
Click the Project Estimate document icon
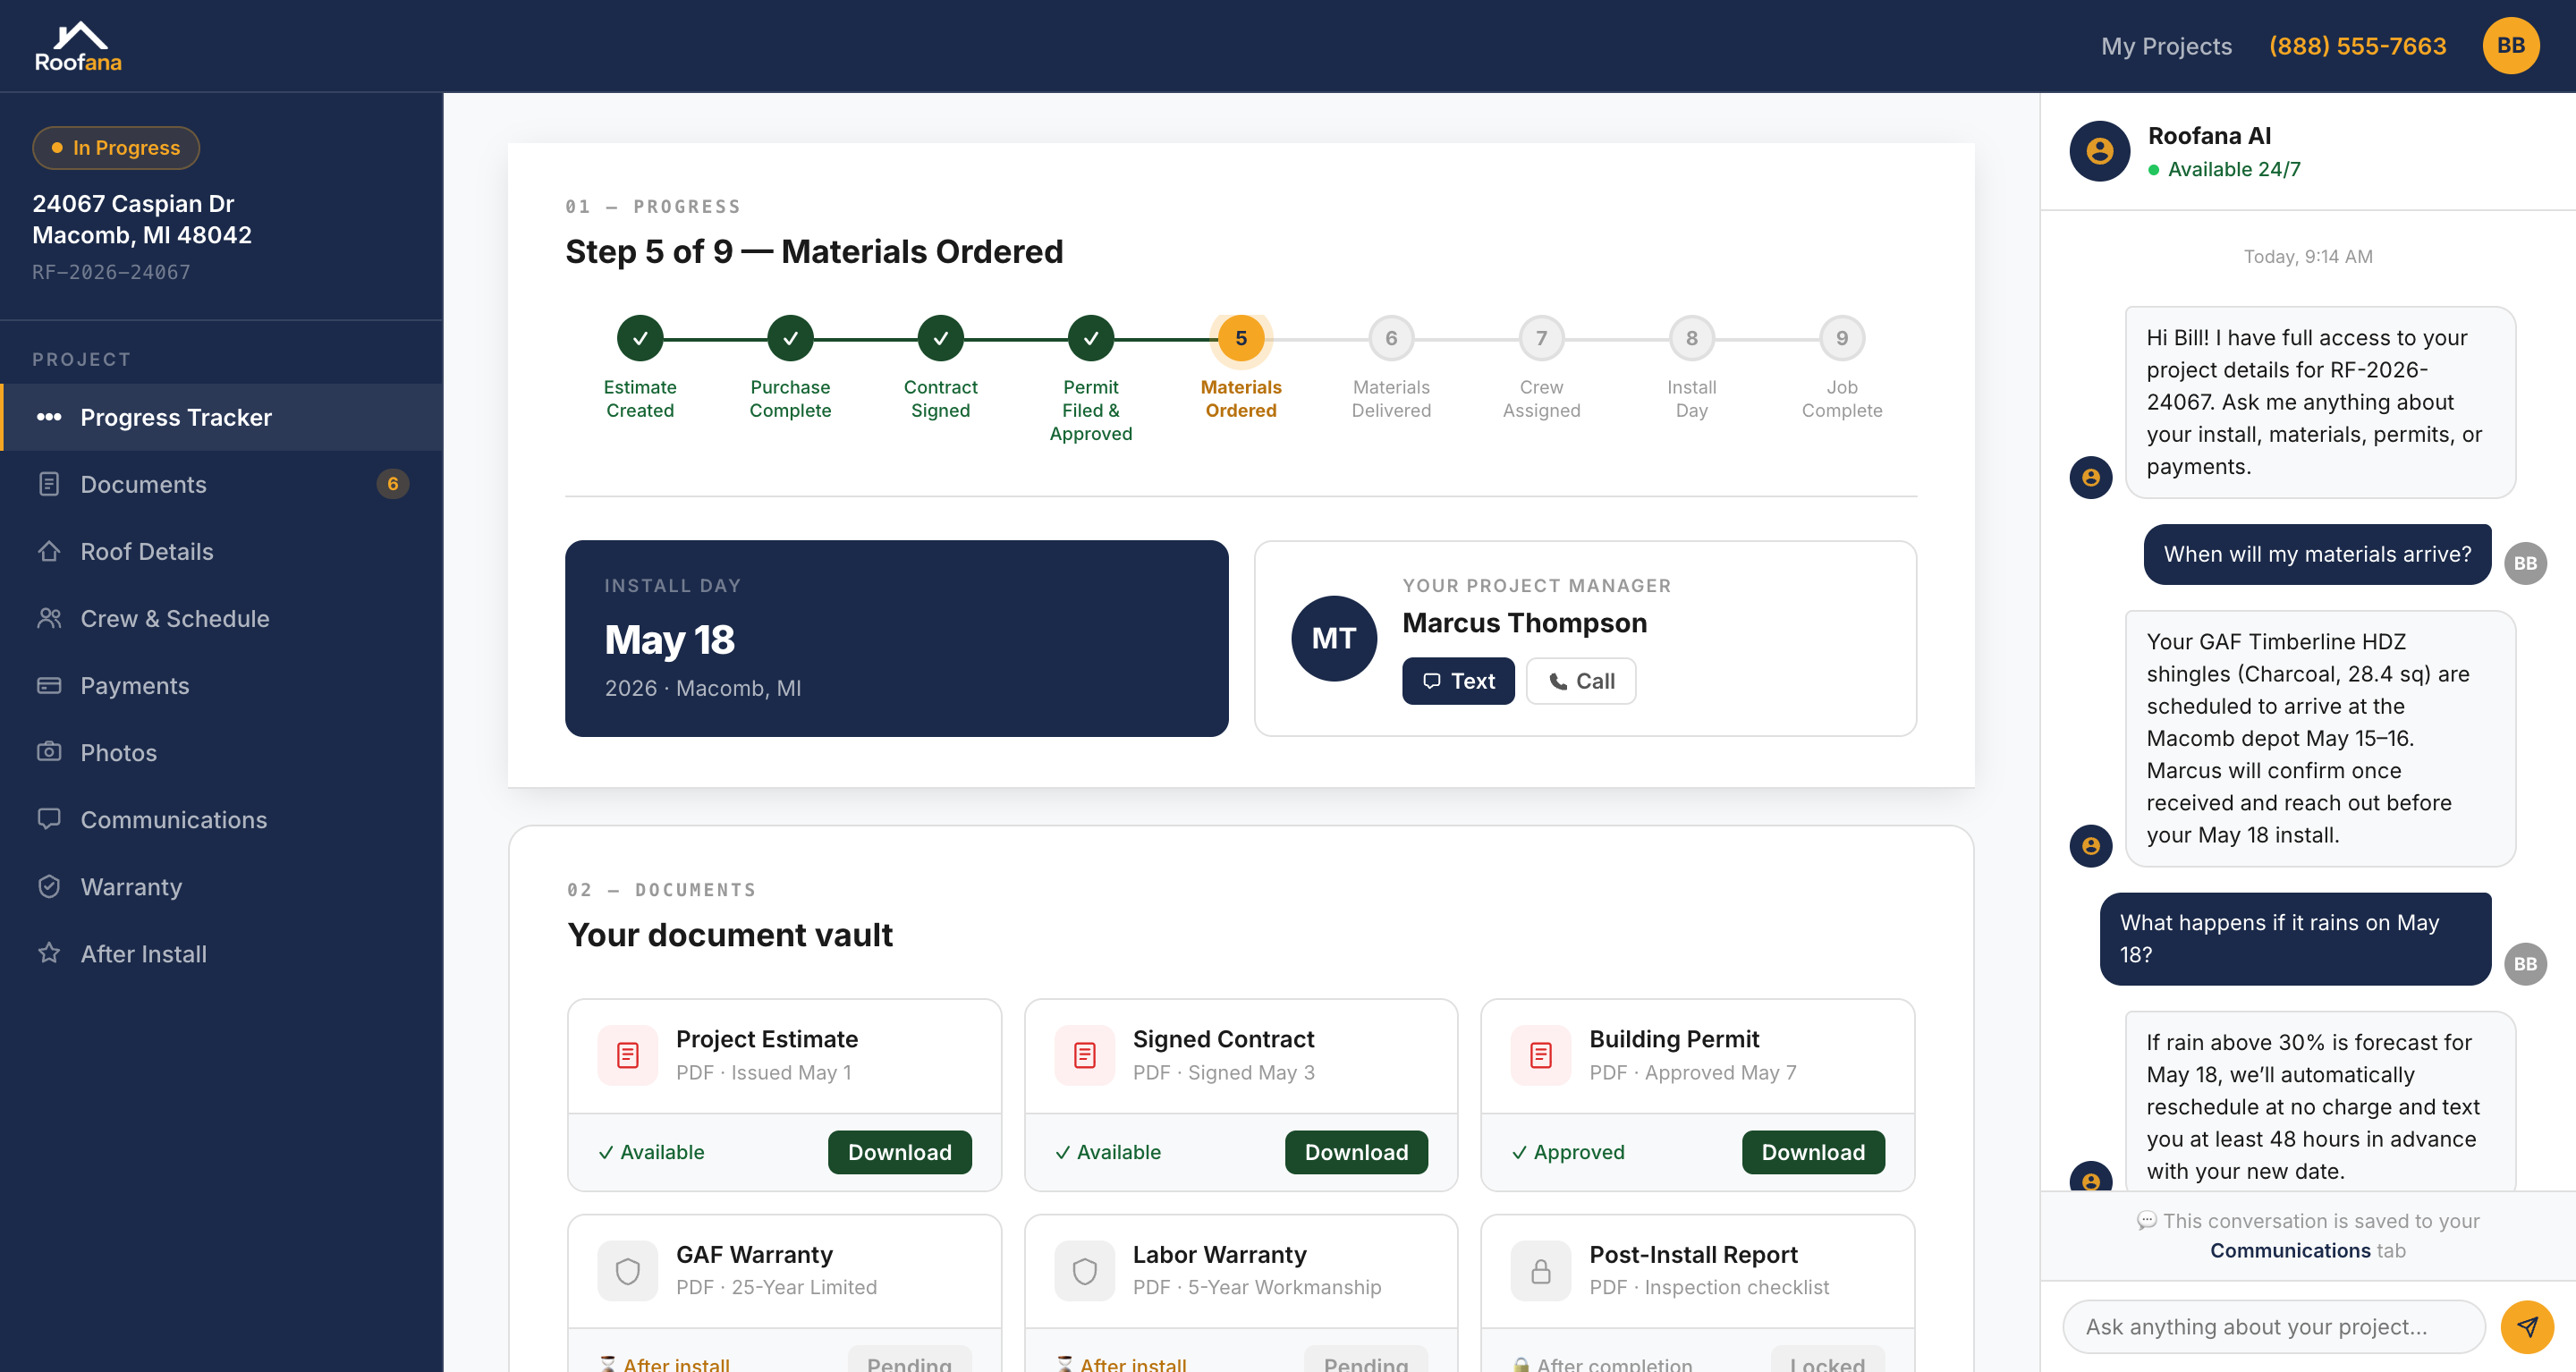[x=628, y=1055]
